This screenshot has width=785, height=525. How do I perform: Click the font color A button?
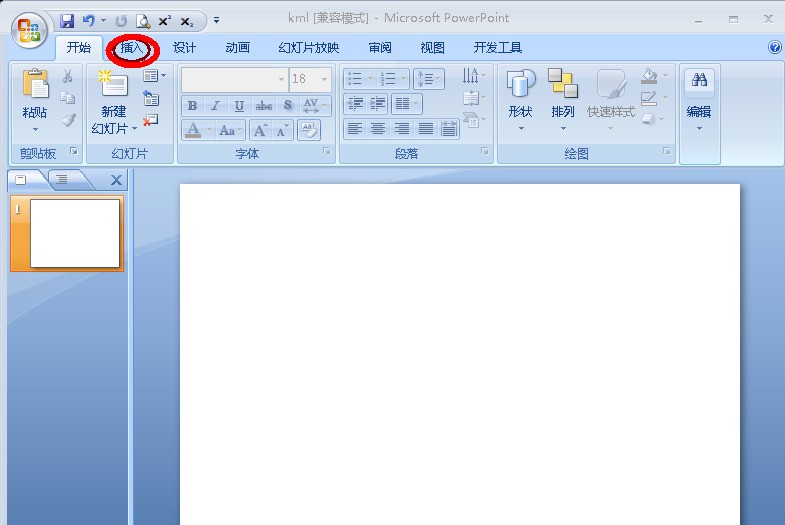(x=193, y=131)
